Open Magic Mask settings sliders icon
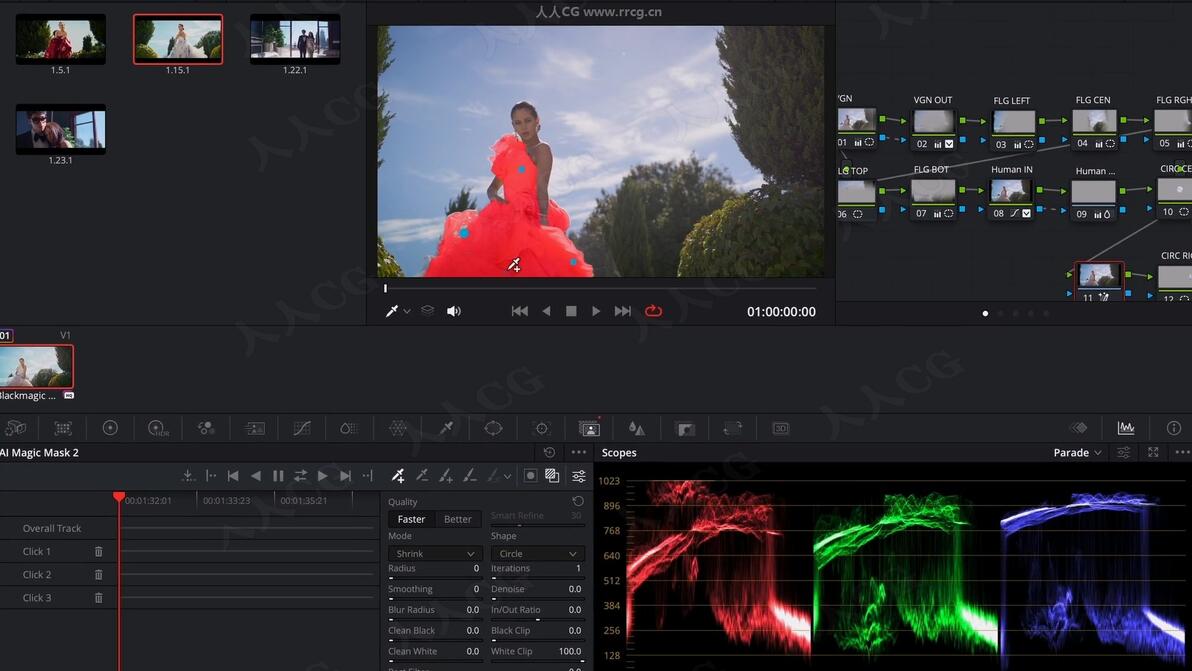1192x671 pixels. coord(579,476)
